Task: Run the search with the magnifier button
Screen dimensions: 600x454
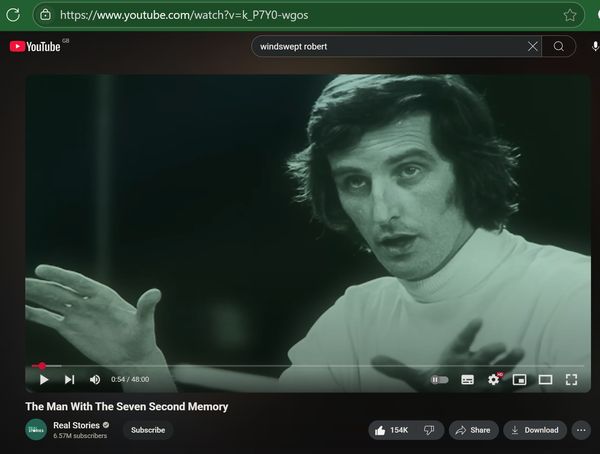Action: click(x=559, y=47)
